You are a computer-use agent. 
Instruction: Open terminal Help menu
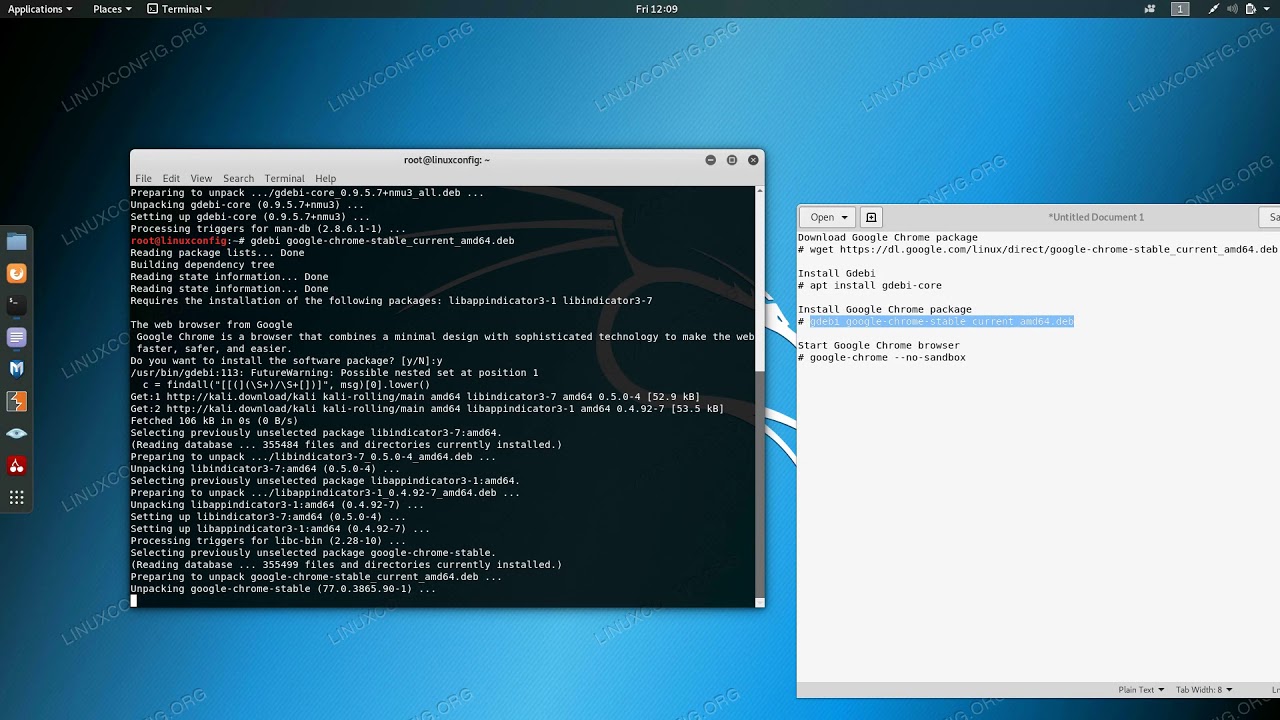[325, 178]
